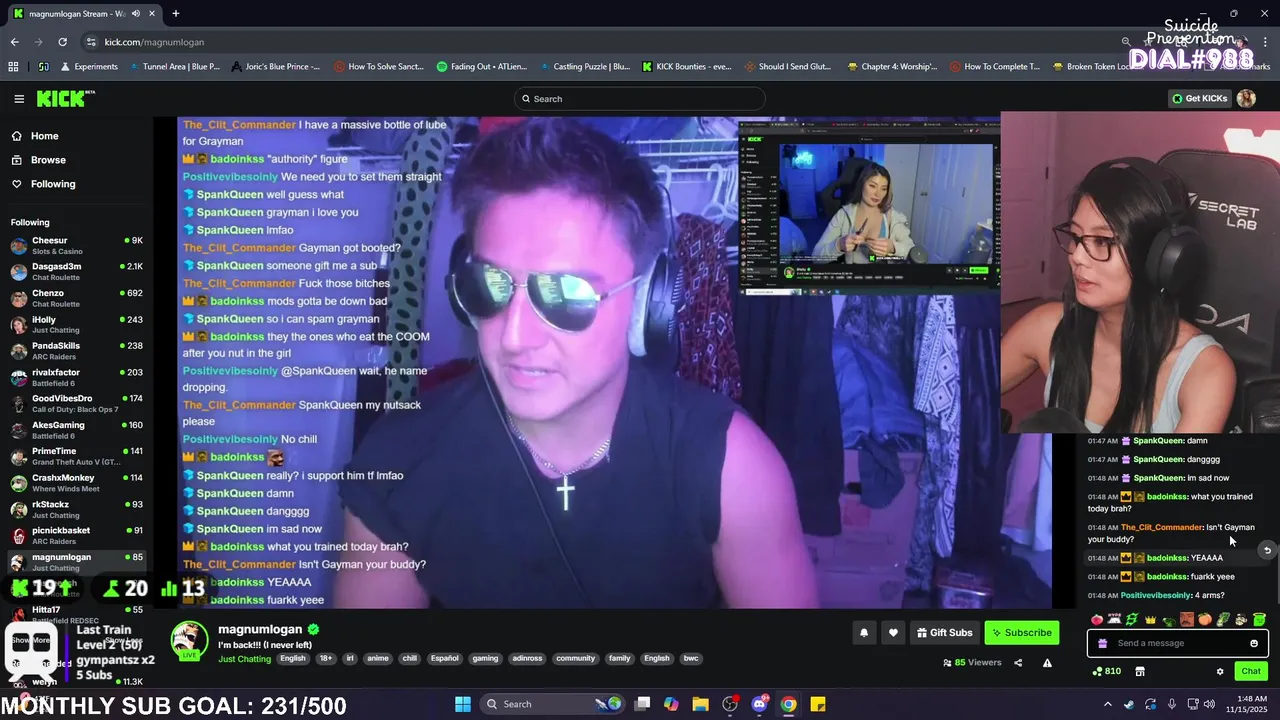
Task: Open picnickbasket channel in Following list
Action: click(77, 536)
